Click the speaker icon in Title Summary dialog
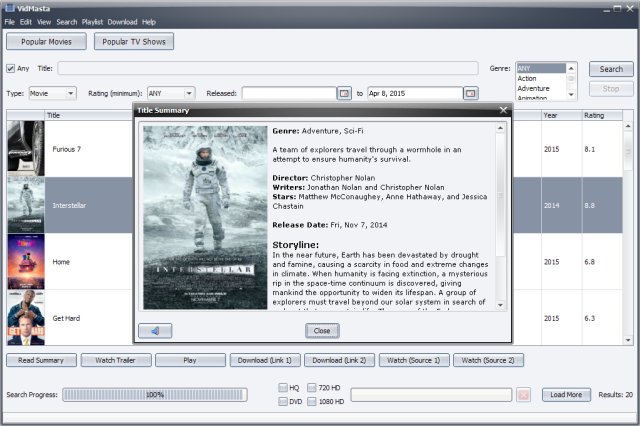Viewport: 640px width, 426px height. [155, 331]
